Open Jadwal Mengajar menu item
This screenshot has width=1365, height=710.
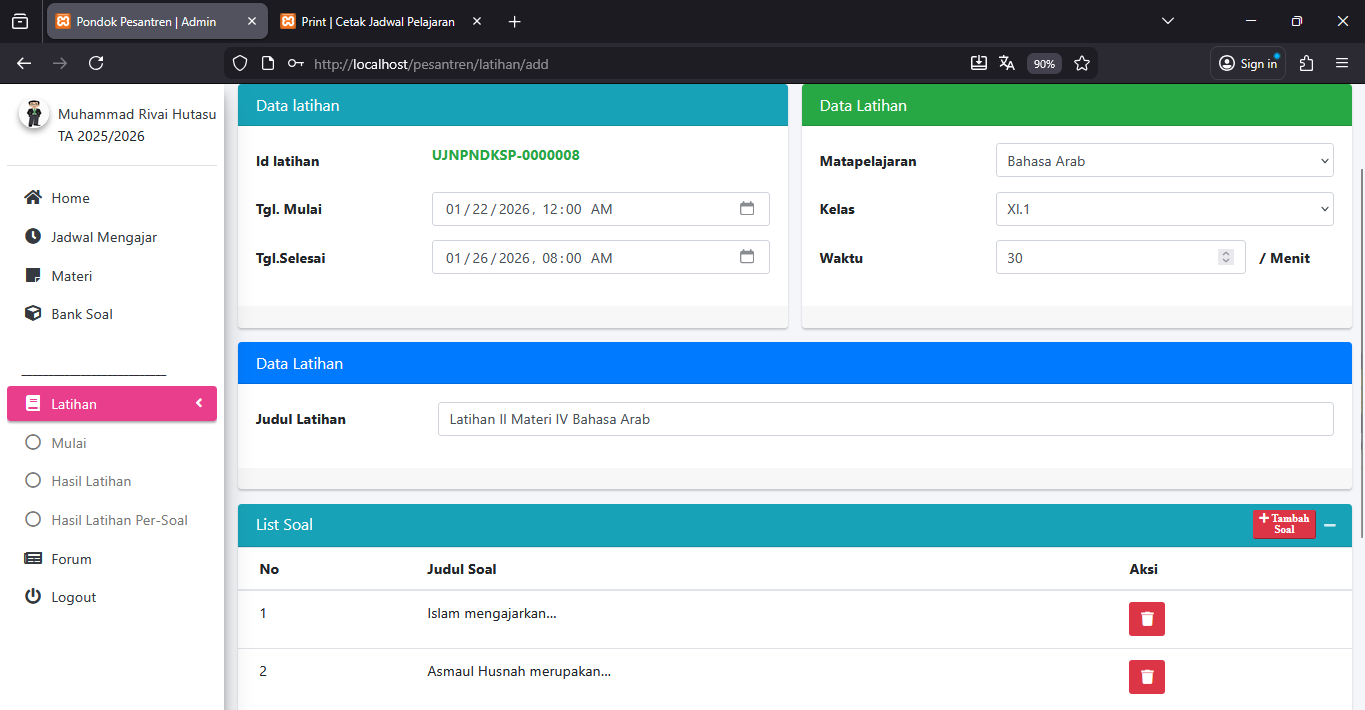[104, 237]
